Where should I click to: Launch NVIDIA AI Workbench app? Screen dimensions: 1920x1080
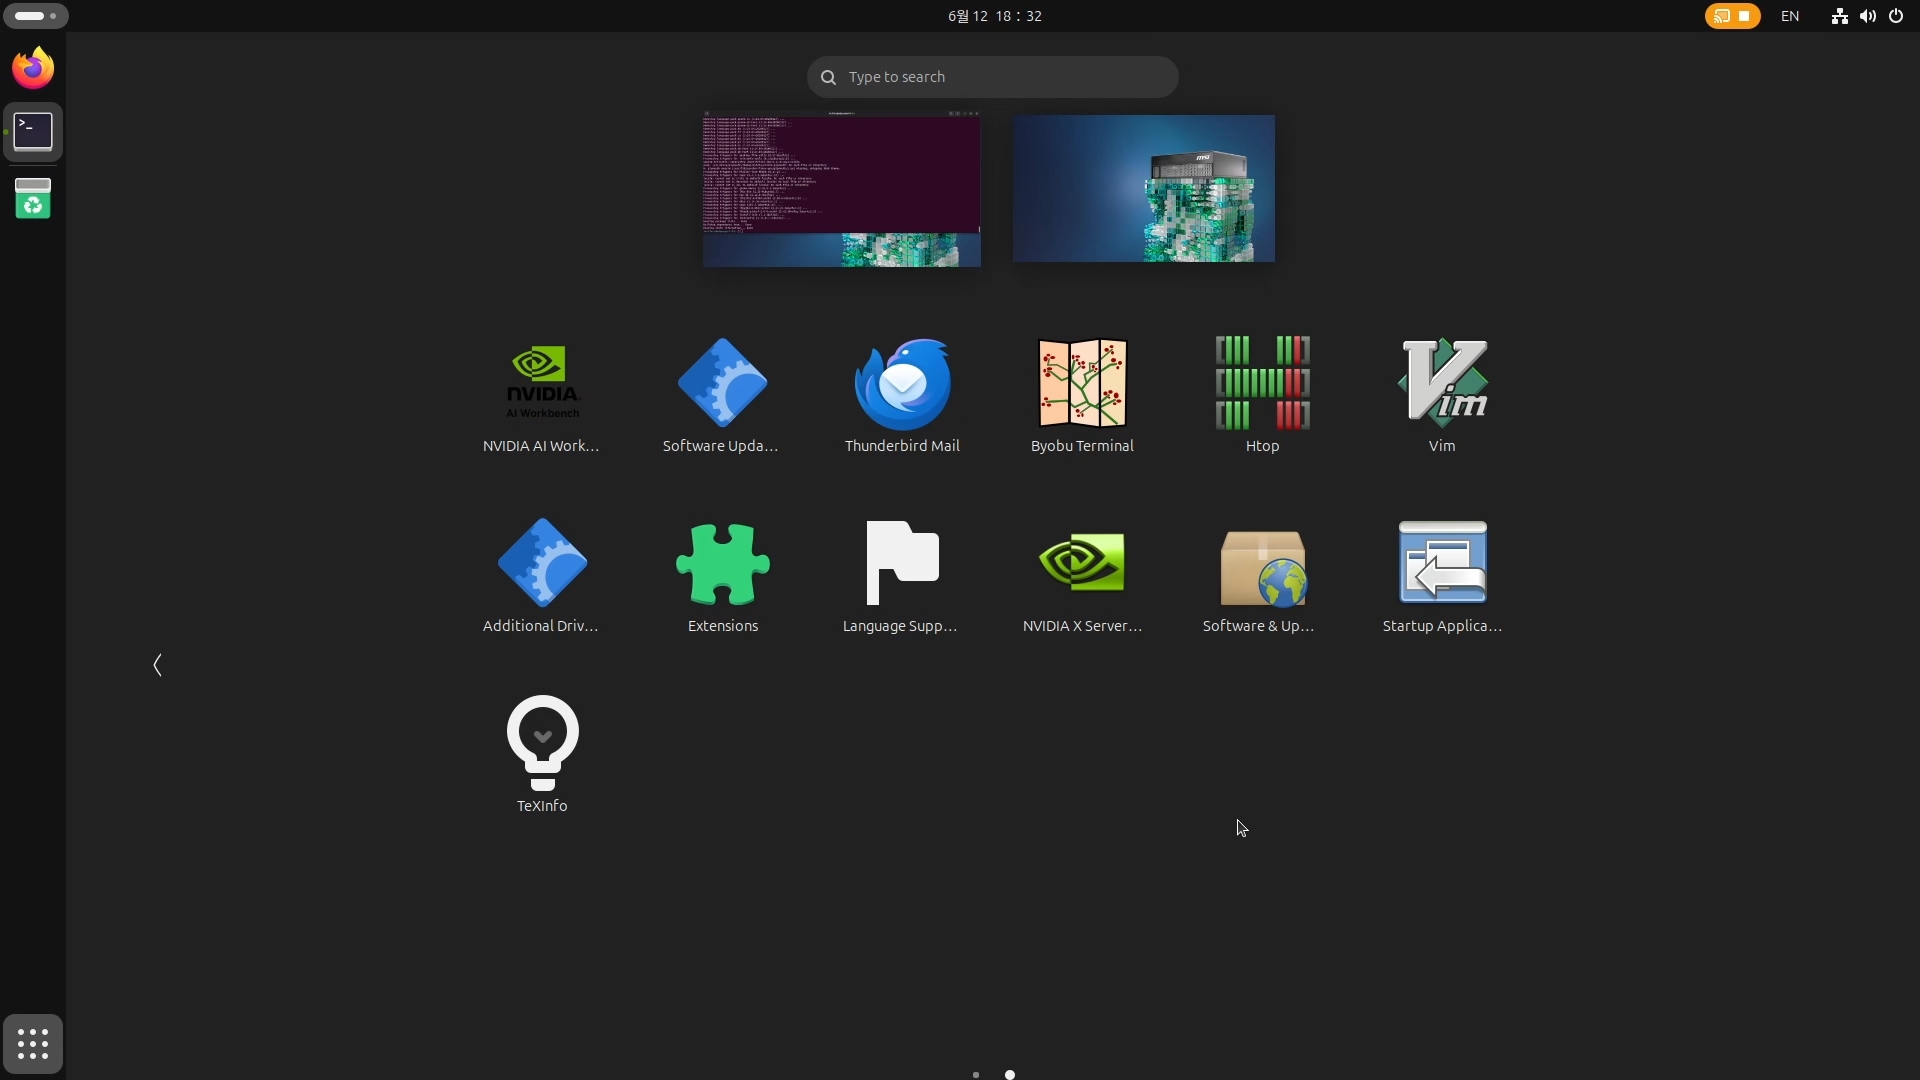541,396
